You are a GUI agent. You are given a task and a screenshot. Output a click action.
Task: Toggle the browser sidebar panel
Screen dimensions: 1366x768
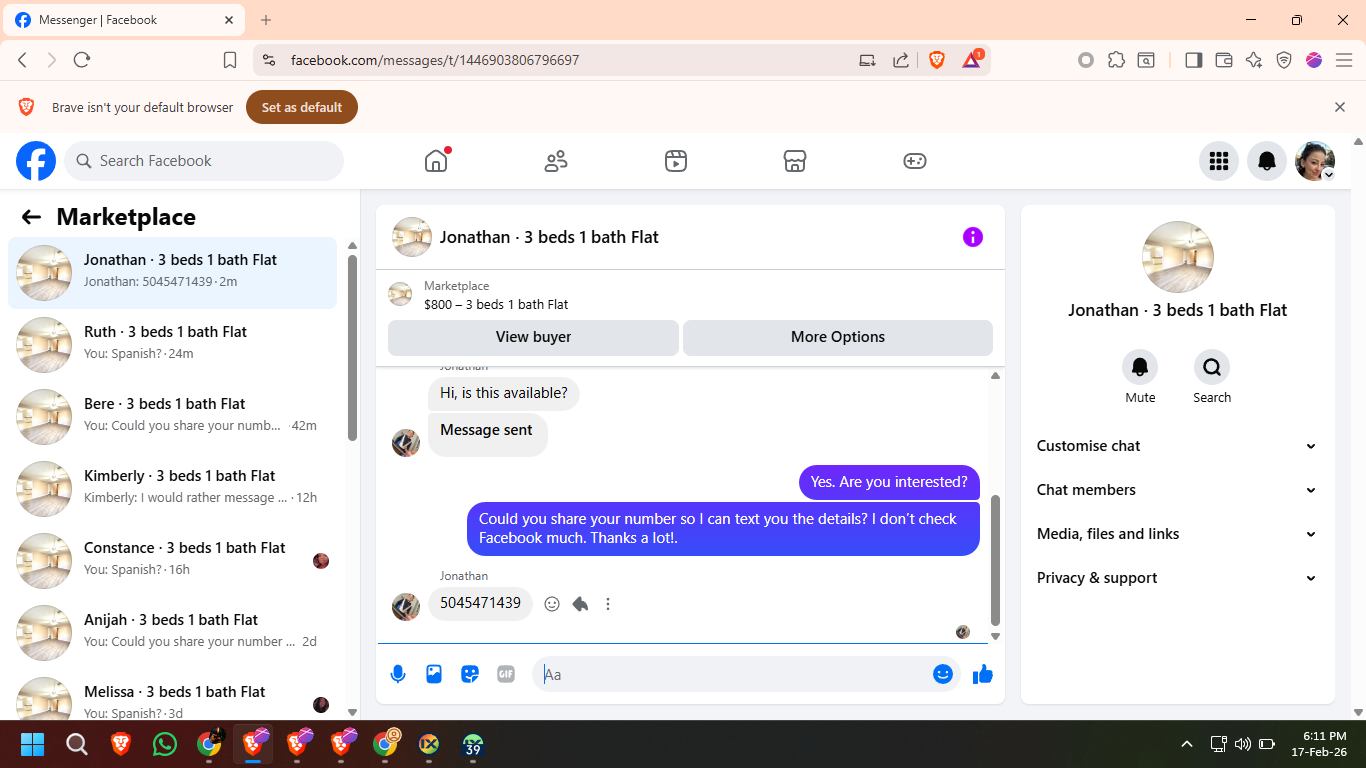(1193, 60)
